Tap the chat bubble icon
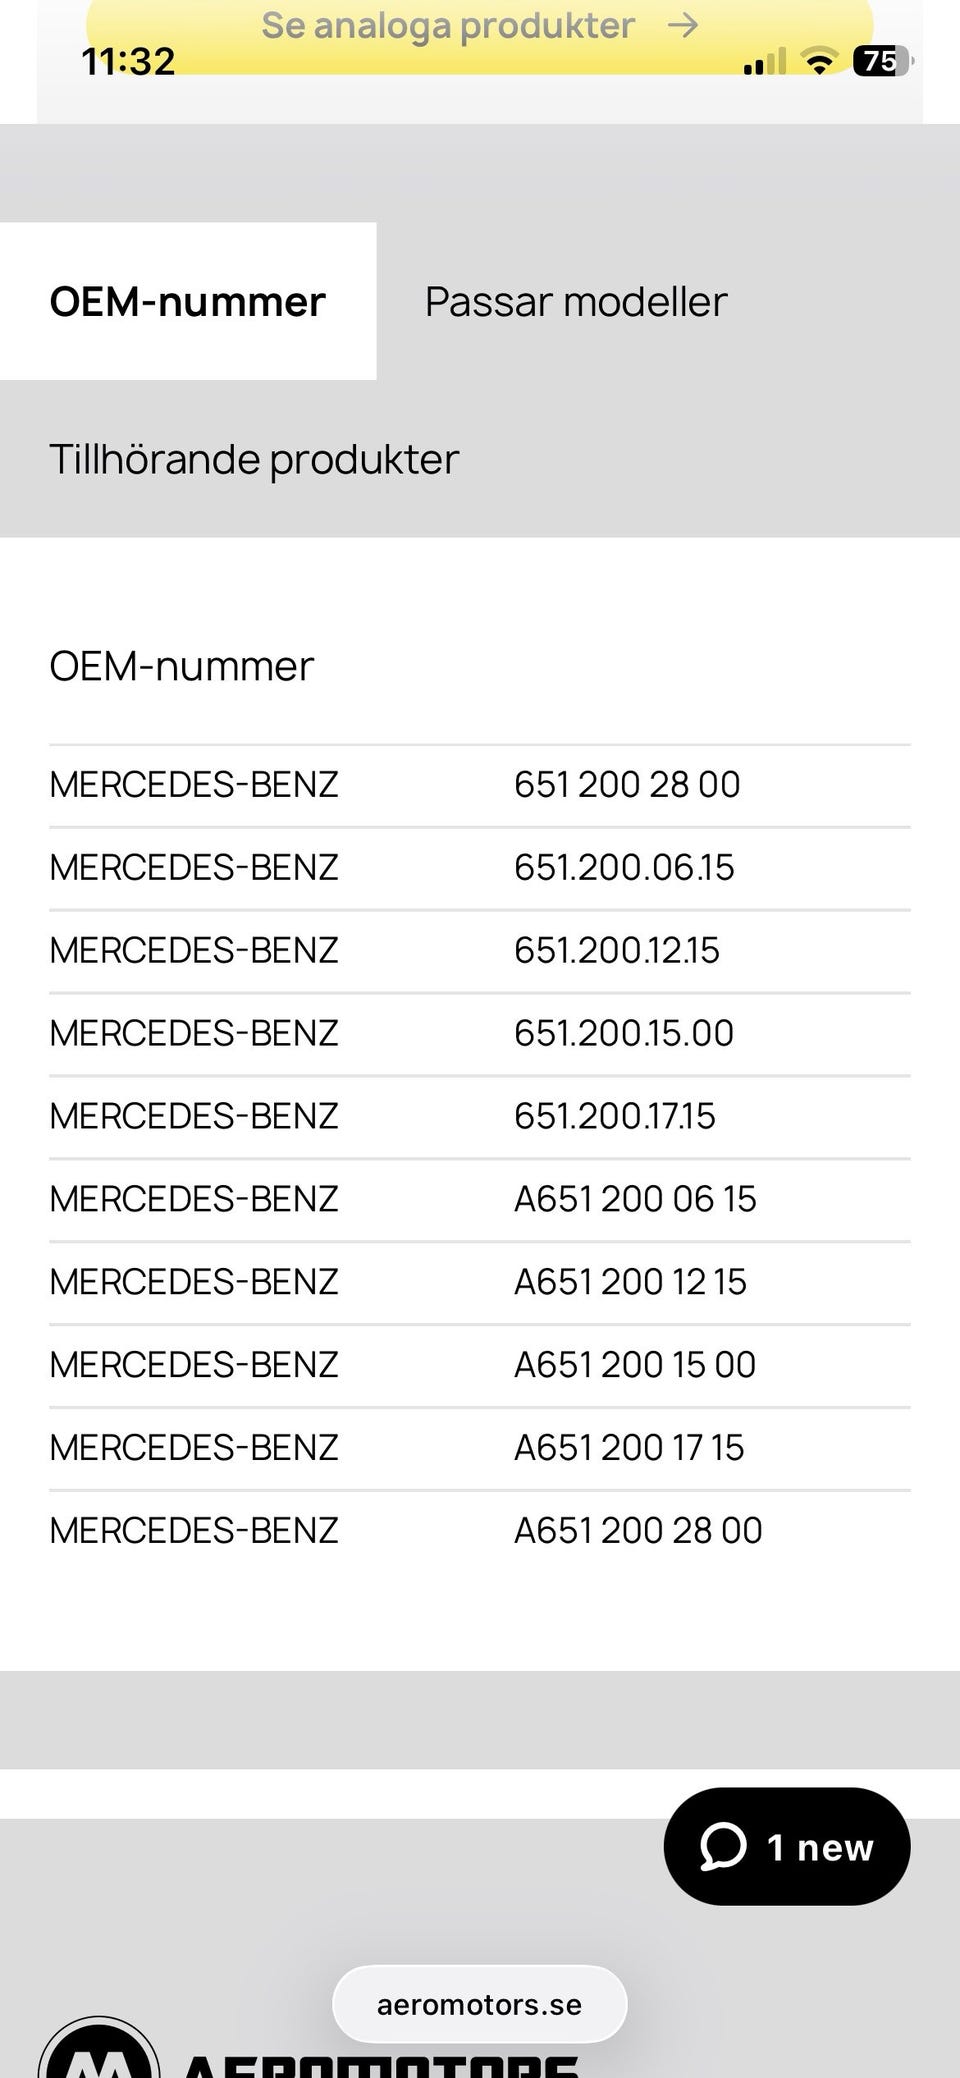Image resolution: width=960 pixels, height=2078 pixels. pyautogui.click(x=723, y=1846)
